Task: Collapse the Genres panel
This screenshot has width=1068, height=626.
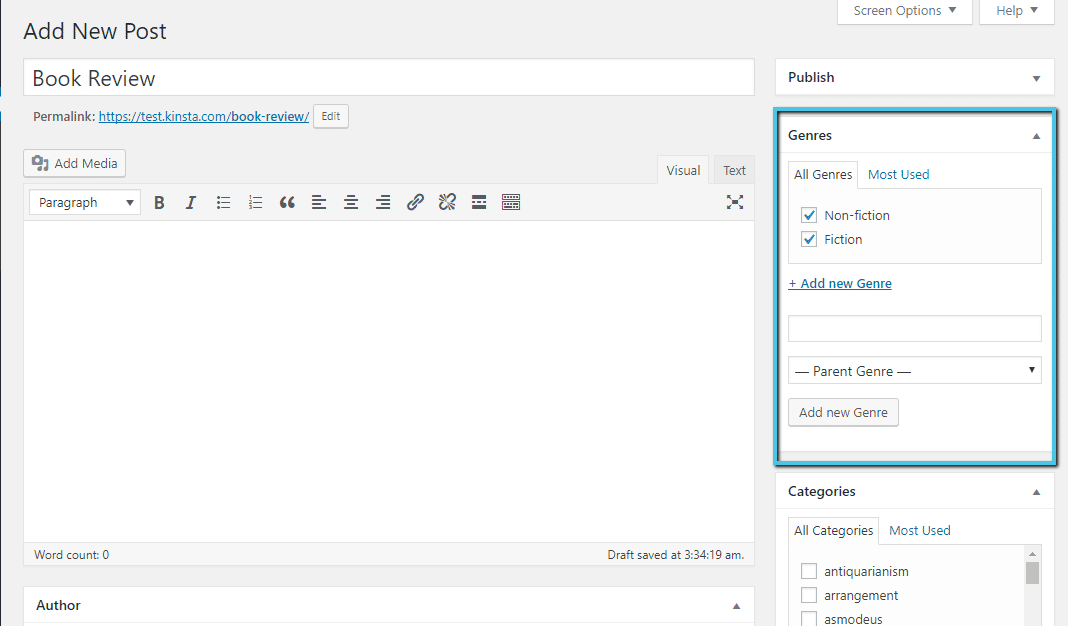Action: (1035, 134)
